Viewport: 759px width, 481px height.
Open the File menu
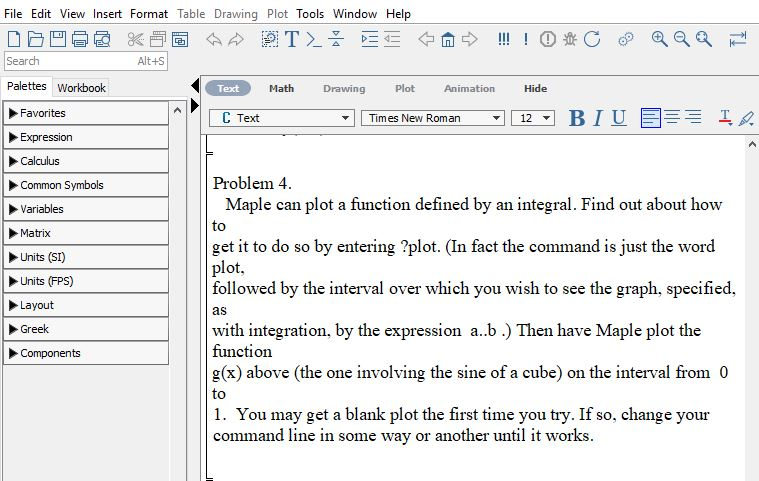point(13,14)
